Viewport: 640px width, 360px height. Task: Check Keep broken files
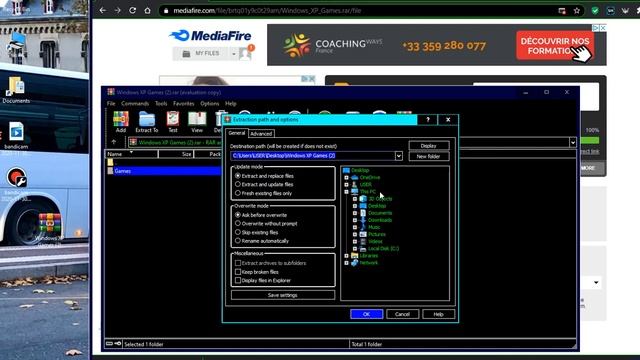[x=238, y=271]
